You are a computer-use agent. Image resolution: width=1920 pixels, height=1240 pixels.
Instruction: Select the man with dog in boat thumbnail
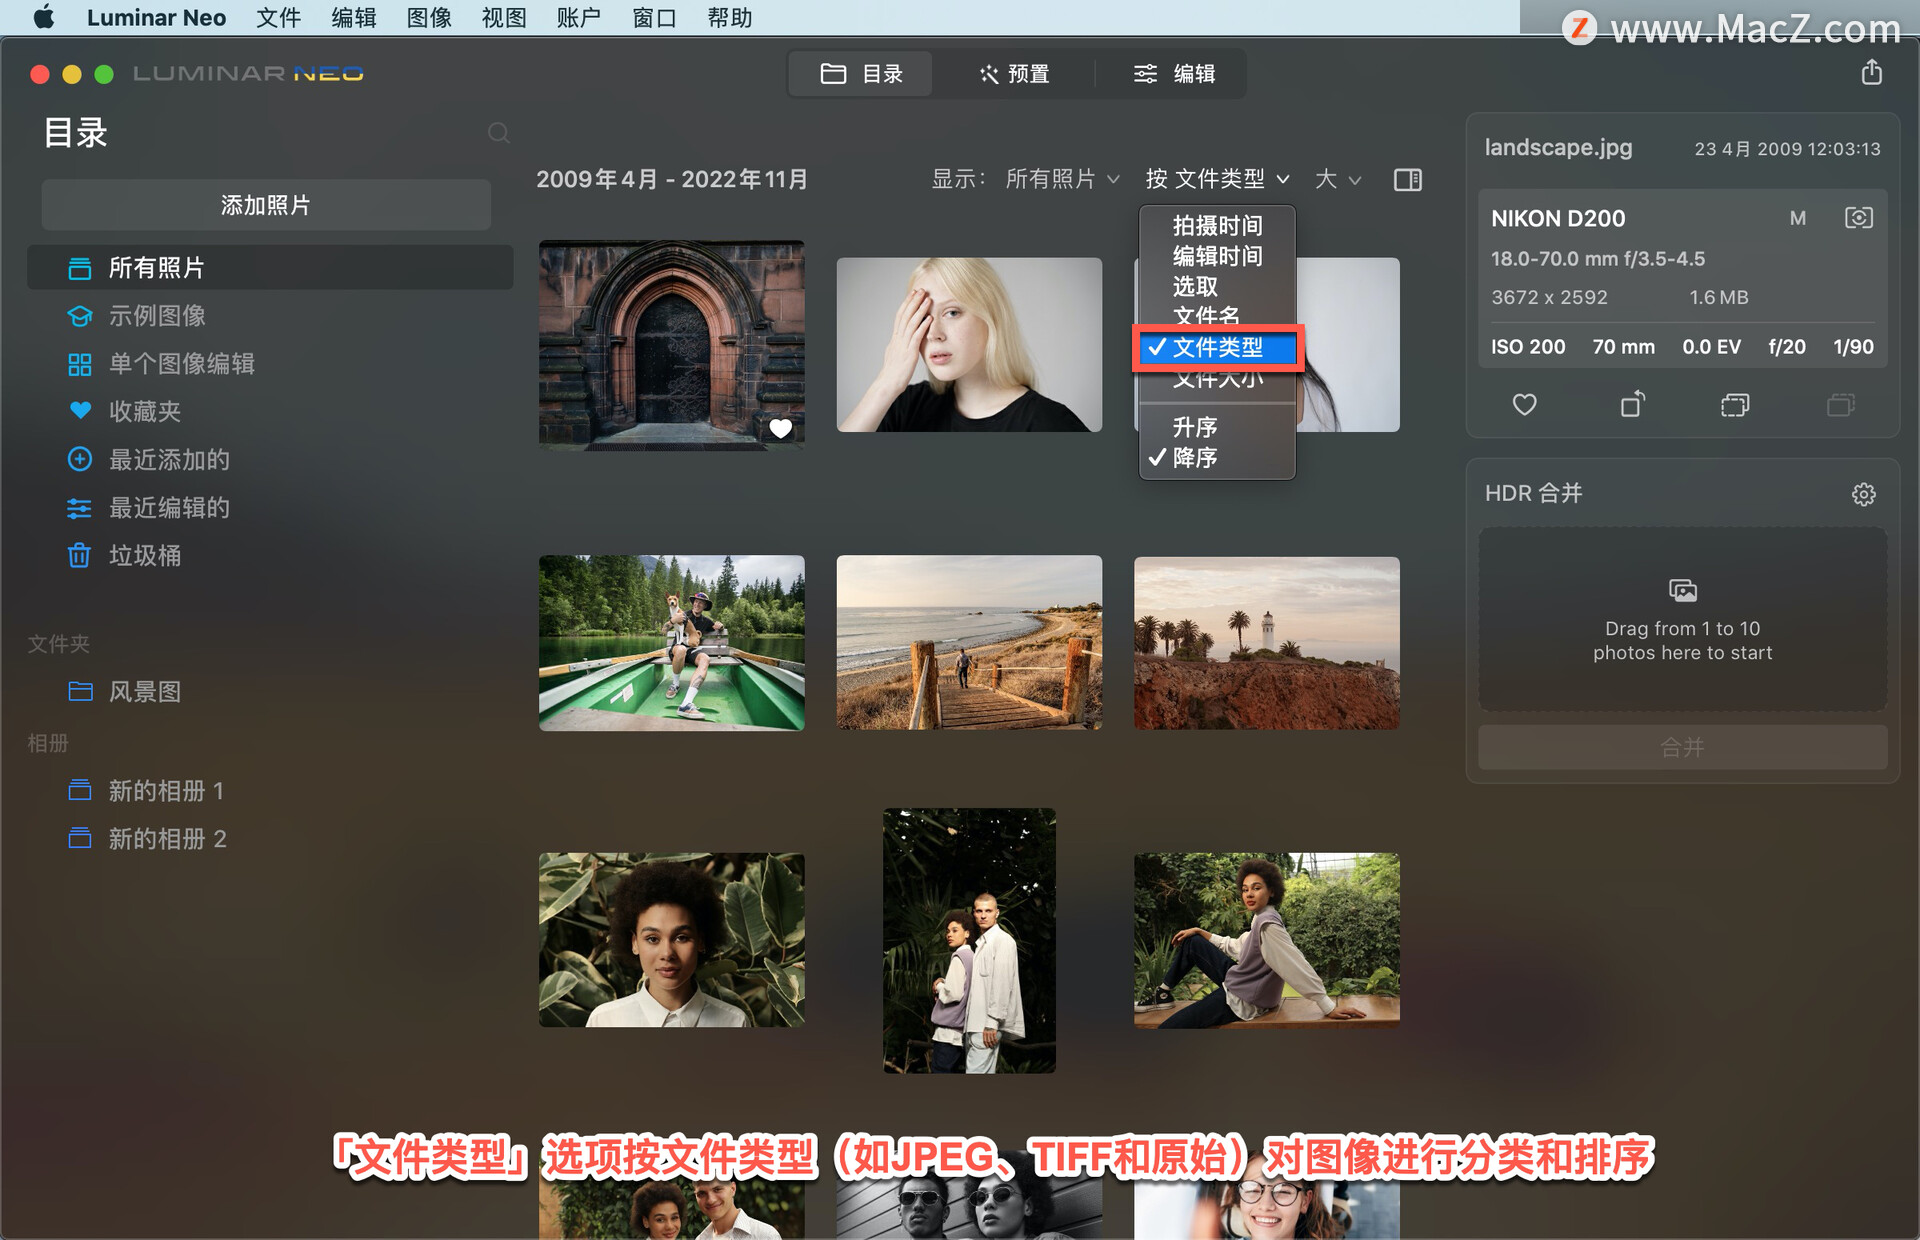tap(671, 643)
